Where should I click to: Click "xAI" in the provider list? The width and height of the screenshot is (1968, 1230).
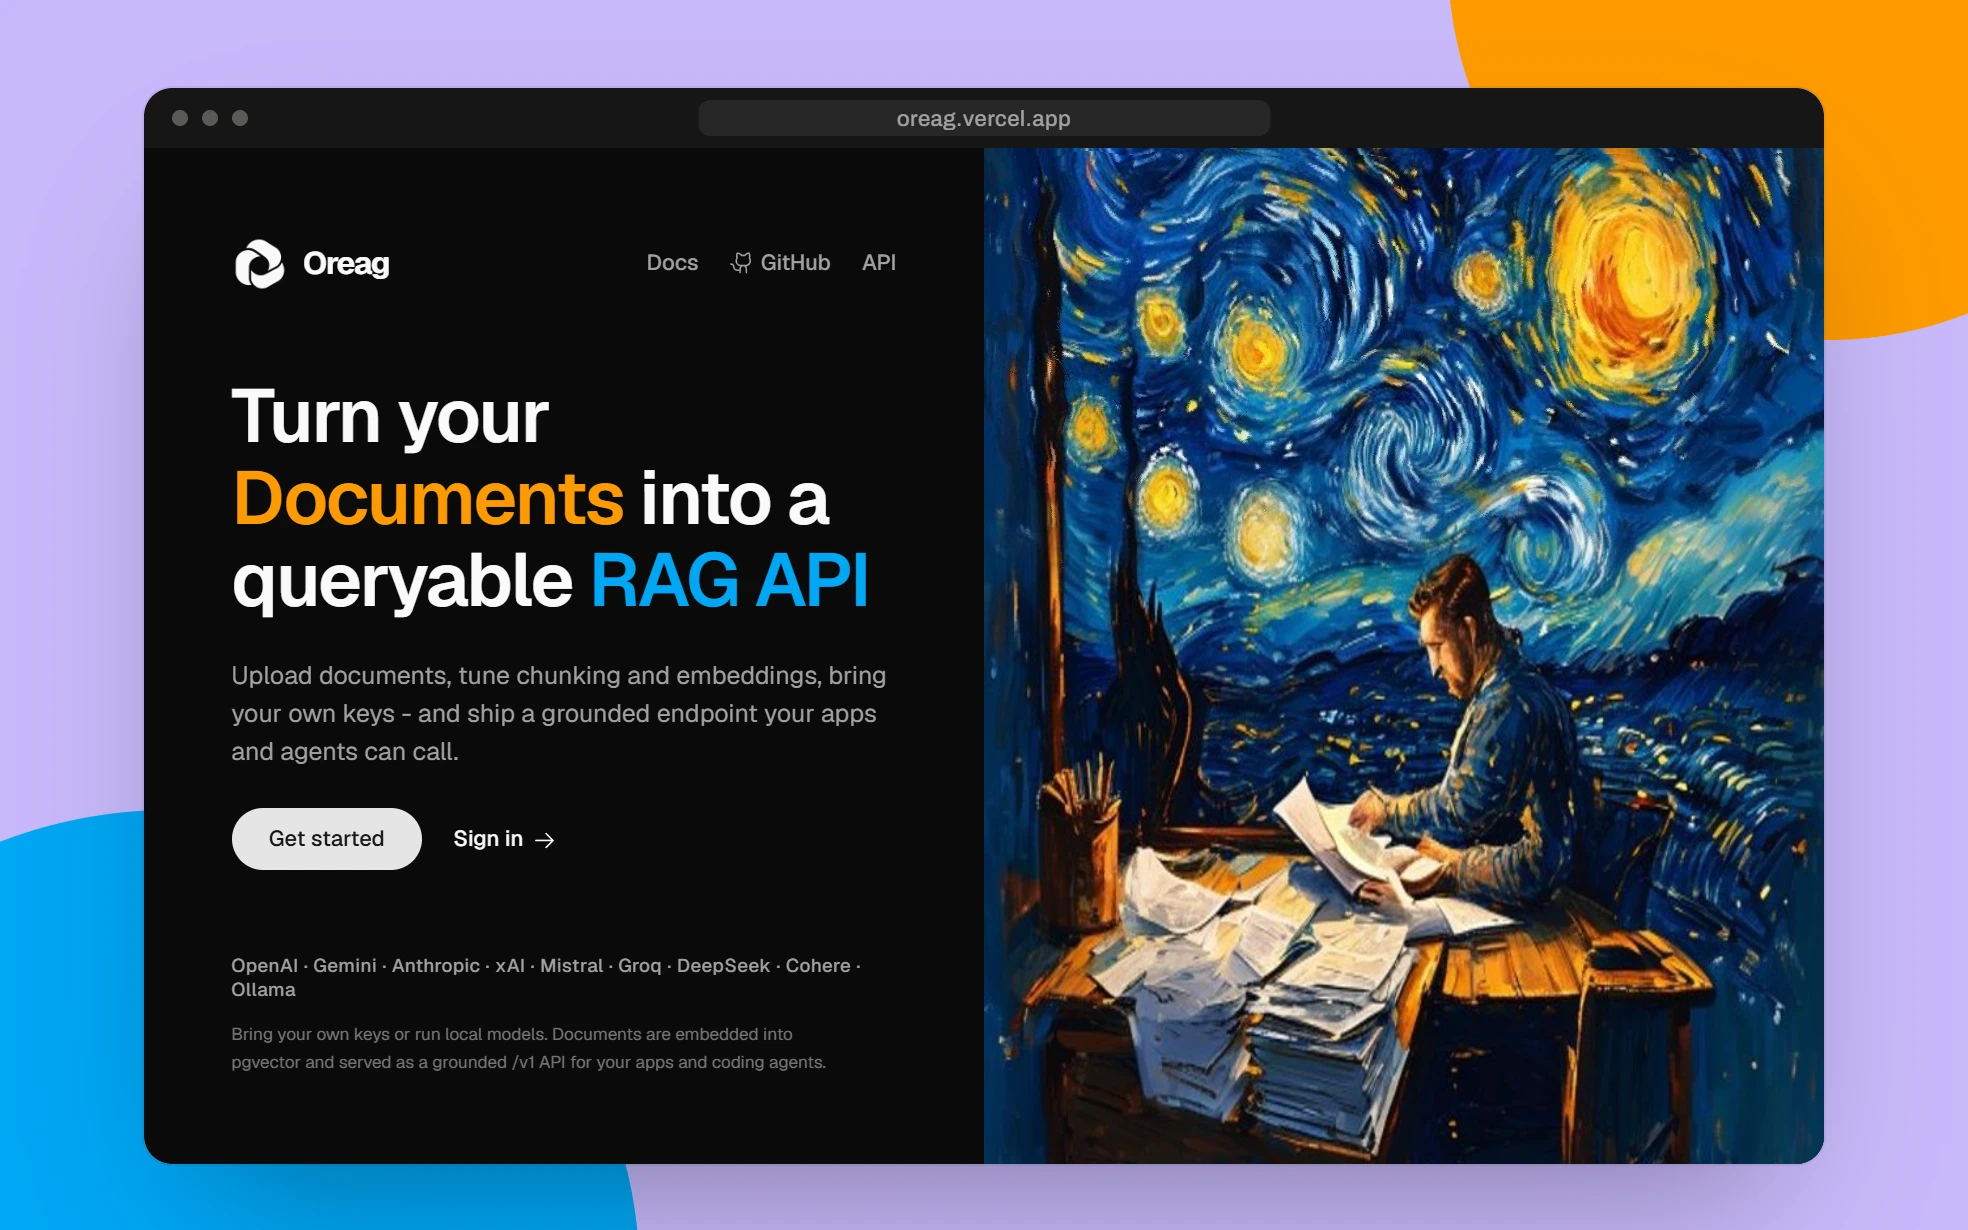pyautogui.click(x=510, y=966)
